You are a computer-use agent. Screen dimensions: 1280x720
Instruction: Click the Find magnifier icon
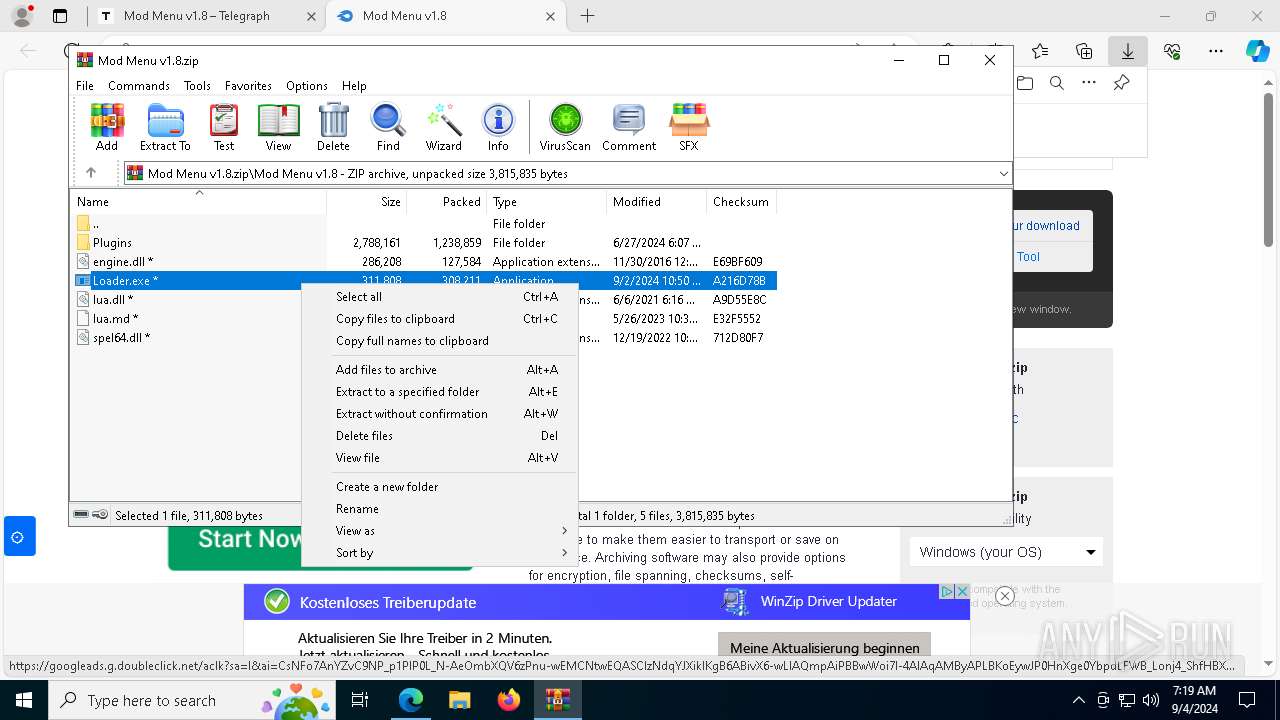(x=388, y=127)
